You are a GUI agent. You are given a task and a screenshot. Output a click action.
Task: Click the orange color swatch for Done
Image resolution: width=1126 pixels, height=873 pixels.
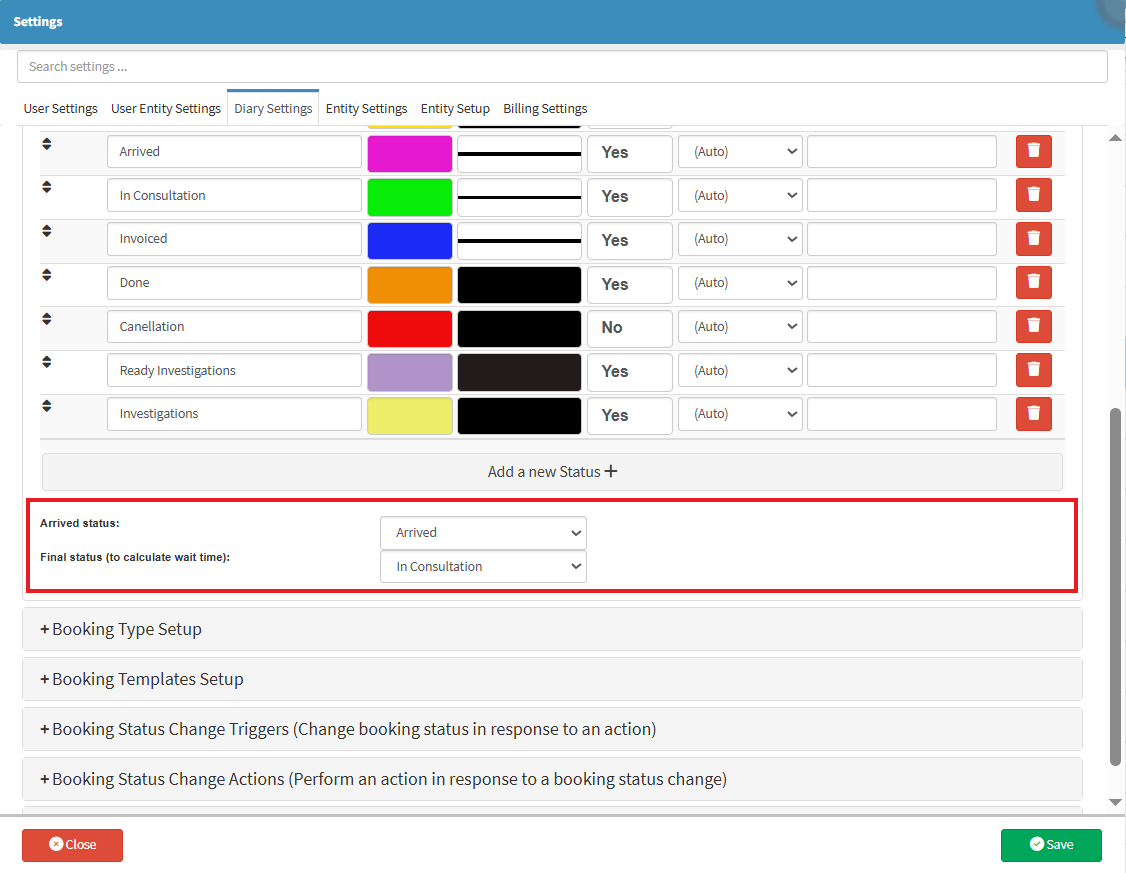[x=410, y=284]
